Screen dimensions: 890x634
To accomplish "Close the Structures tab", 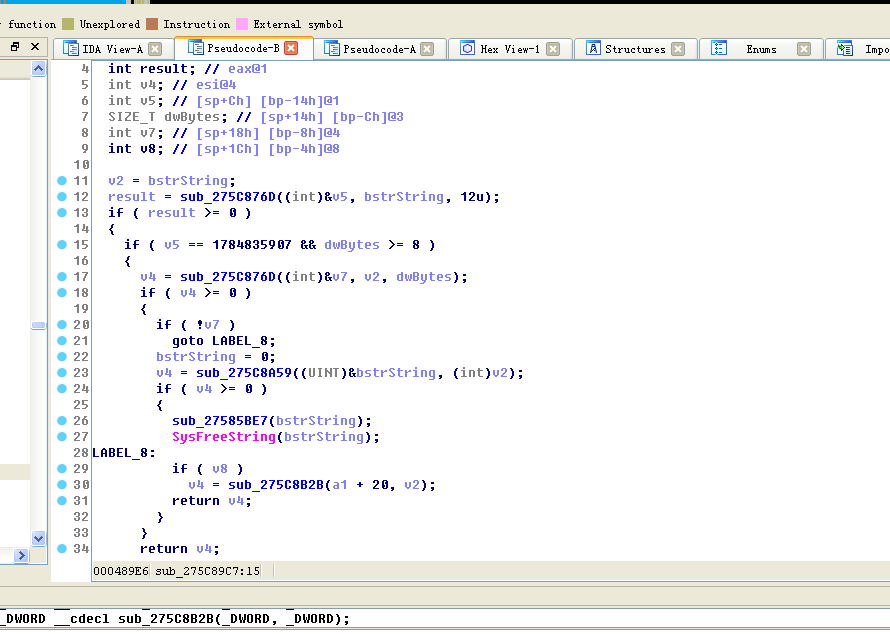I will (x=678, y=49).
